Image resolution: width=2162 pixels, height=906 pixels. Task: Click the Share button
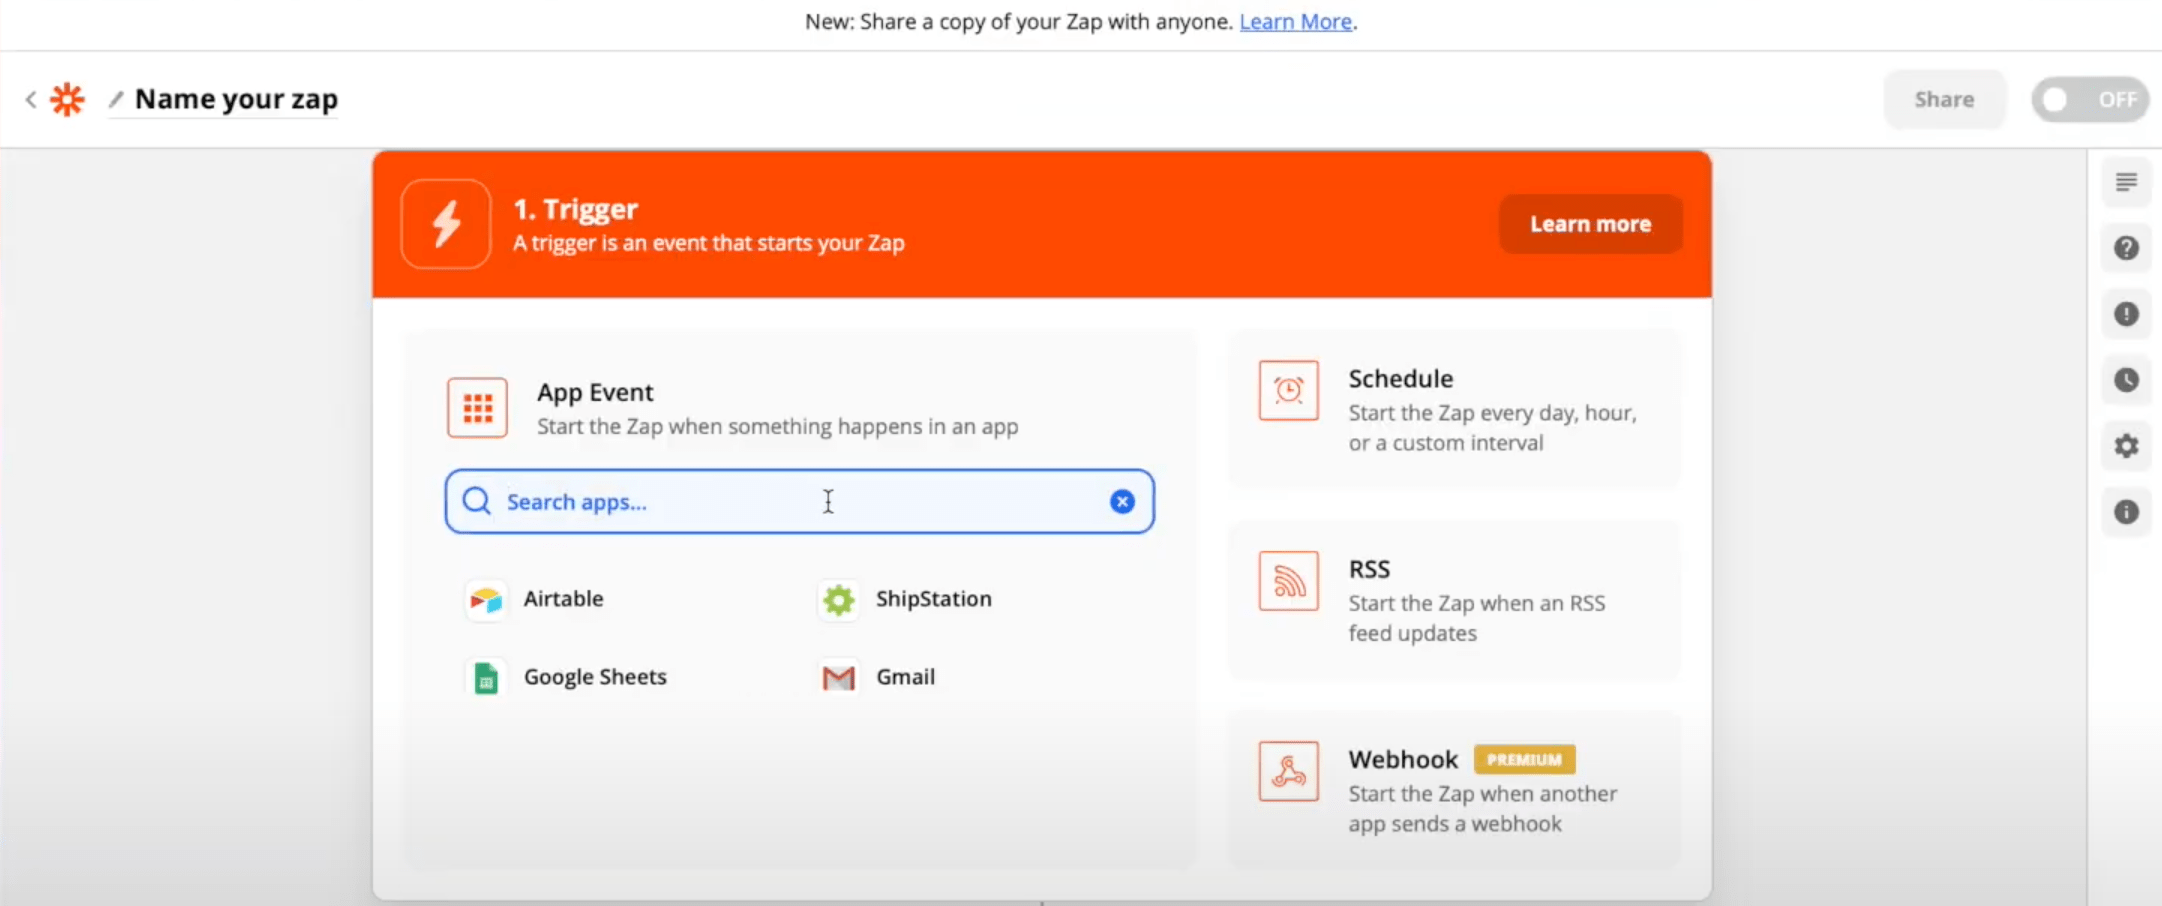(1944, 99)
